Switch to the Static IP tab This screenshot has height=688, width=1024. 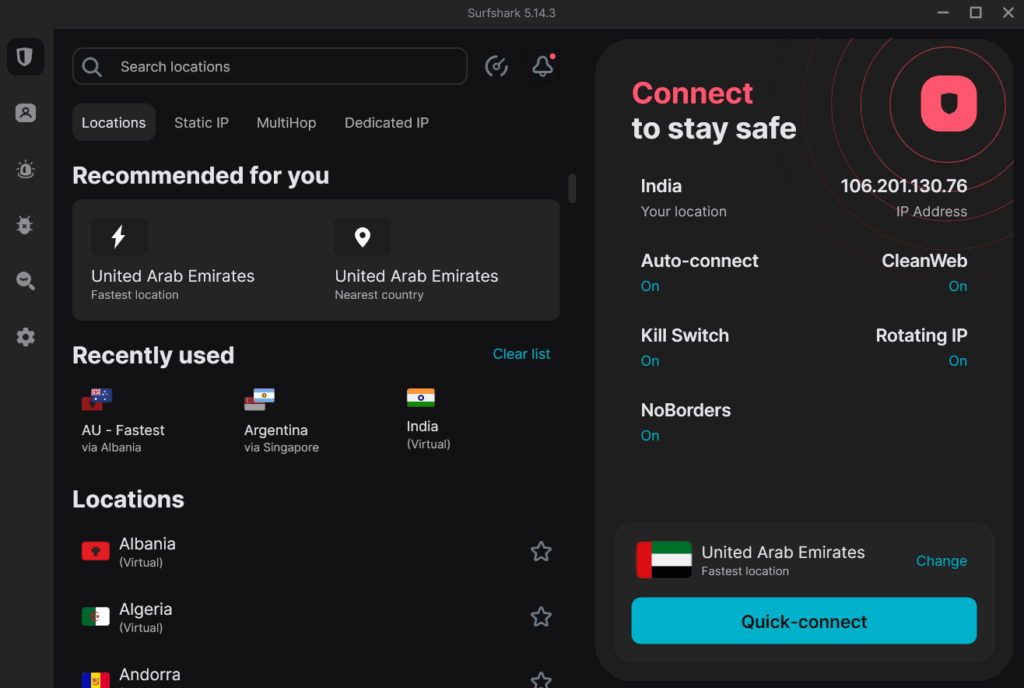click(x=201, y=123)
